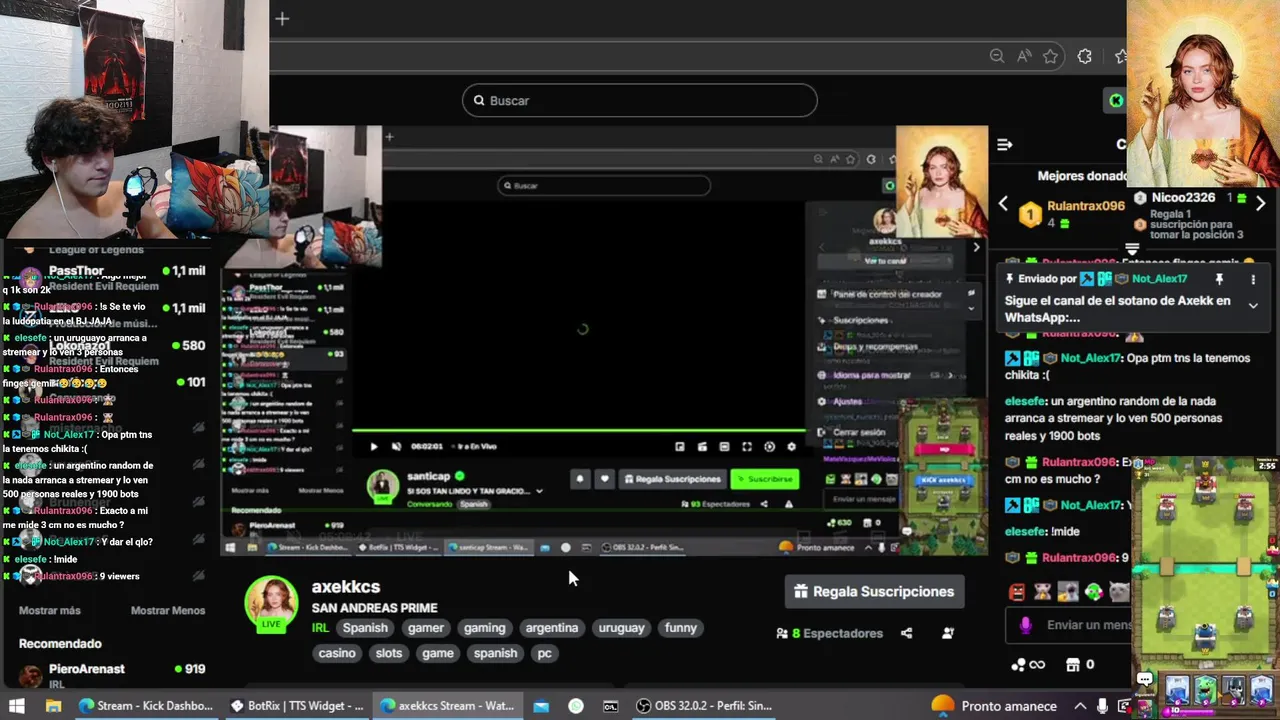Select Drops y recompensas menu entry
This screenshot has height=720, width=1280.
(x=874, y=347)
